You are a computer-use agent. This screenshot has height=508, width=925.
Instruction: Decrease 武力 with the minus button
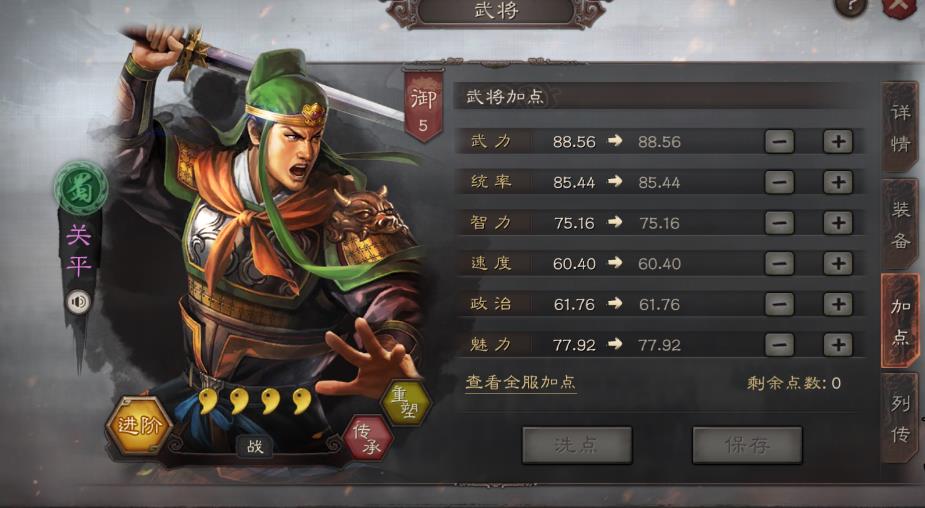780,142
